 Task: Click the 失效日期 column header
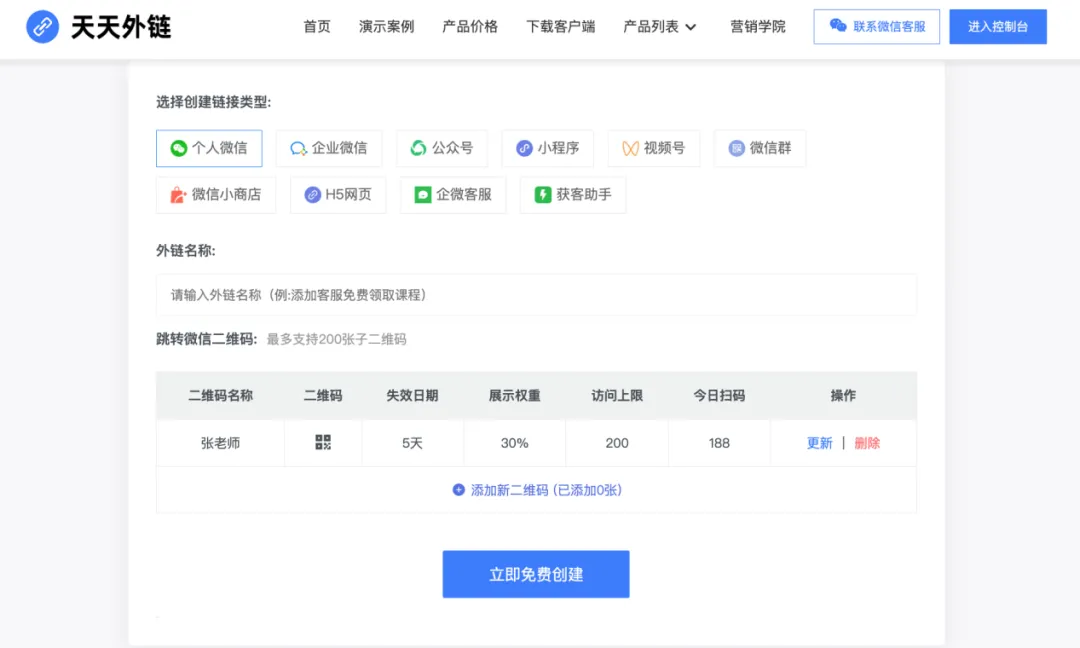point(412,395)
